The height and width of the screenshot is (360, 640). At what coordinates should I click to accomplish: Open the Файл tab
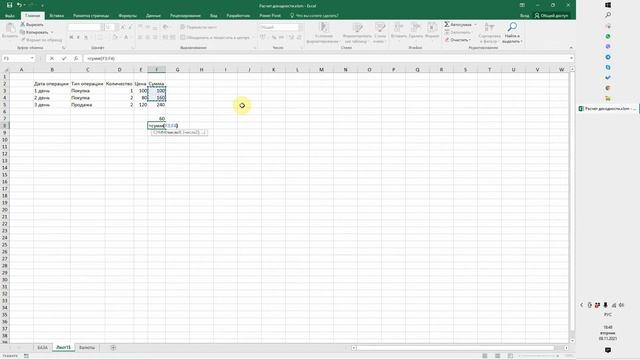[10, 16]
